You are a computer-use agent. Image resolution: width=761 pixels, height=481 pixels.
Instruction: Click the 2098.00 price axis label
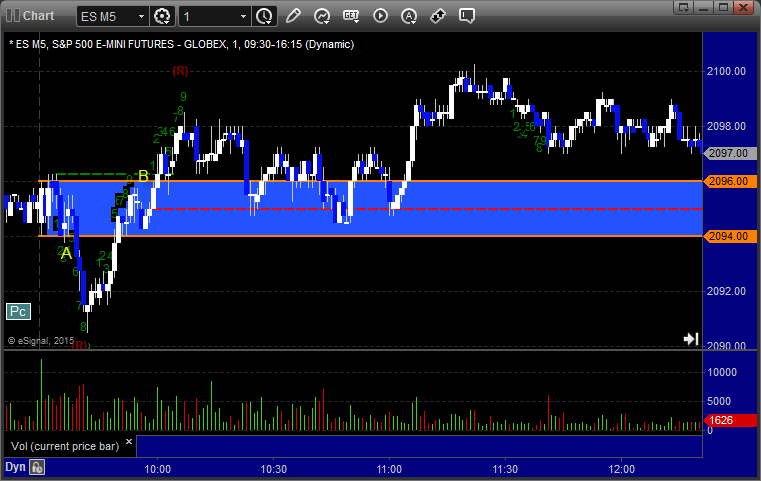pyautogui.click(x=727, y=126)
